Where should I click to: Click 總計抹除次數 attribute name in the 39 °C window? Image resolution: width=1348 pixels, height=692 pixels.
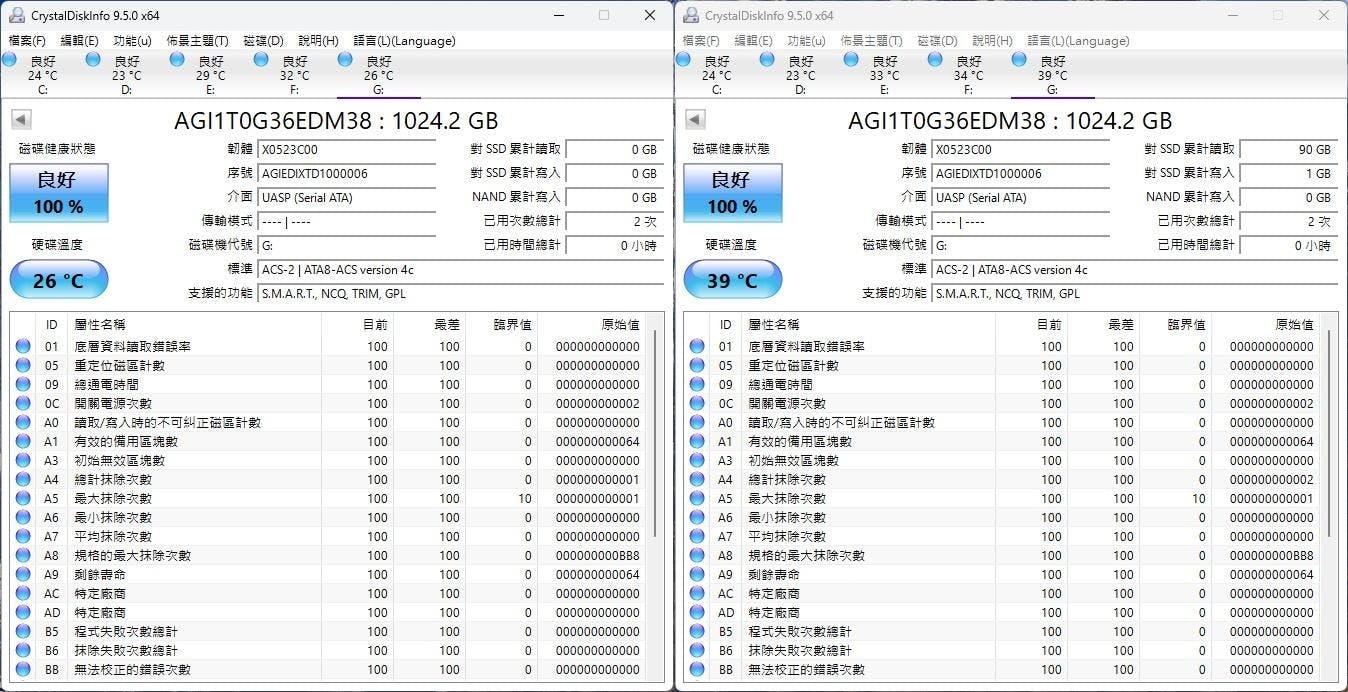click(x=787, y=480)
